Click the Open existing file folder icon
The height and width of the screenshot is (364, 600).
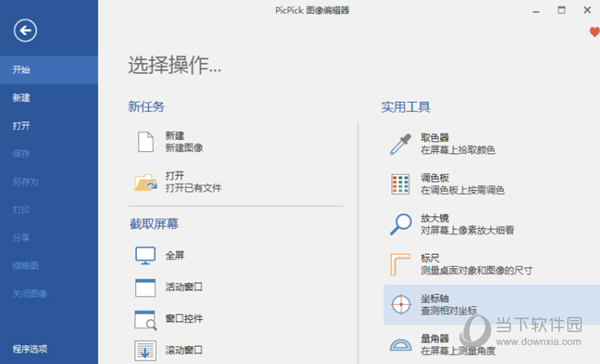[x=145, y=182]
